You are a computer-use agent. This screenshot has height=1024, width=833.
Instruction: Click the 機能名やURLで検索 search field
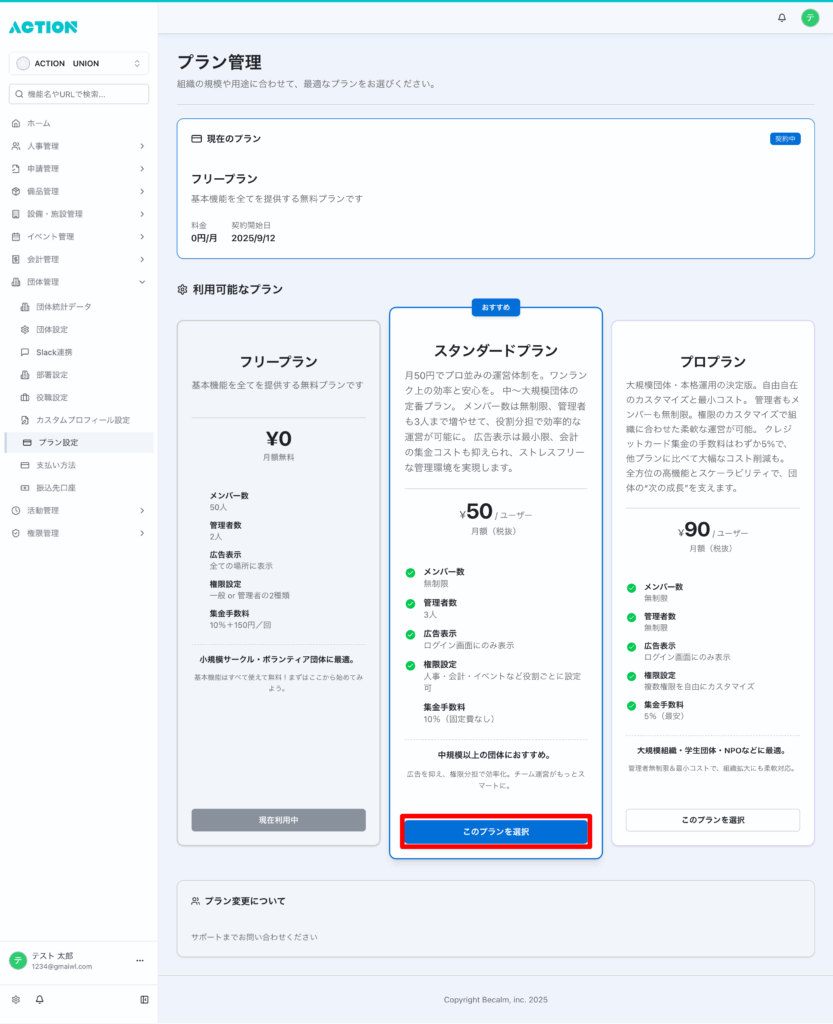(x=79, y=94)
